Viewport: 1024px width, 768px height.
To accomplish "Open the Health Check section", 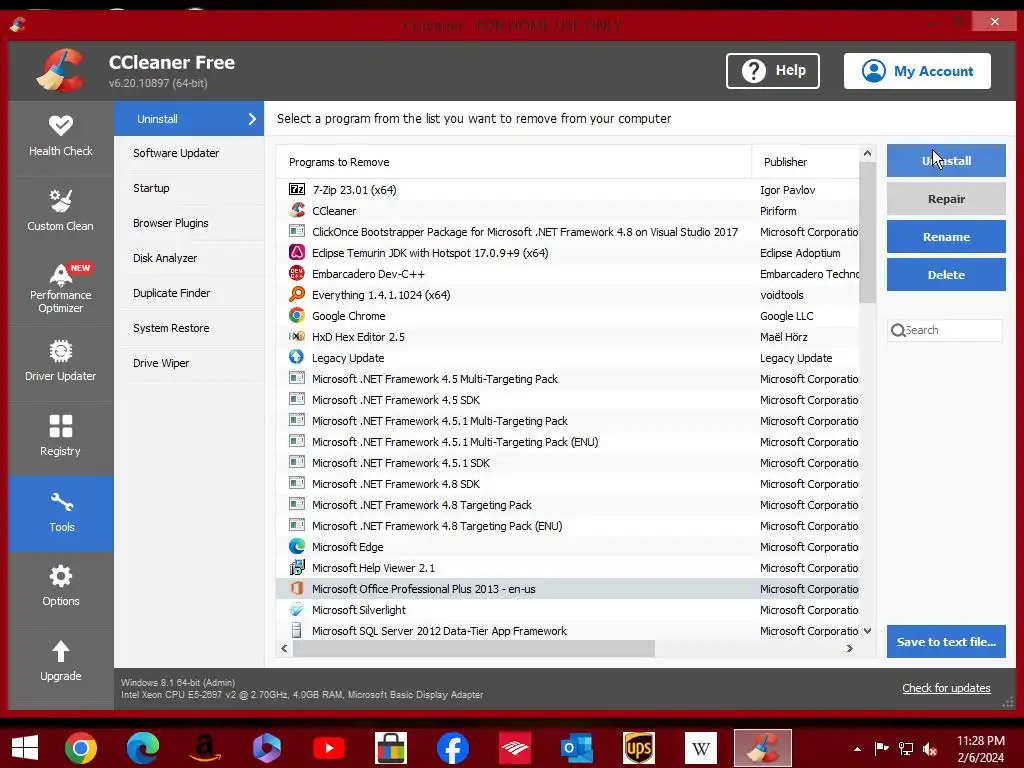I will pos(61,137).
